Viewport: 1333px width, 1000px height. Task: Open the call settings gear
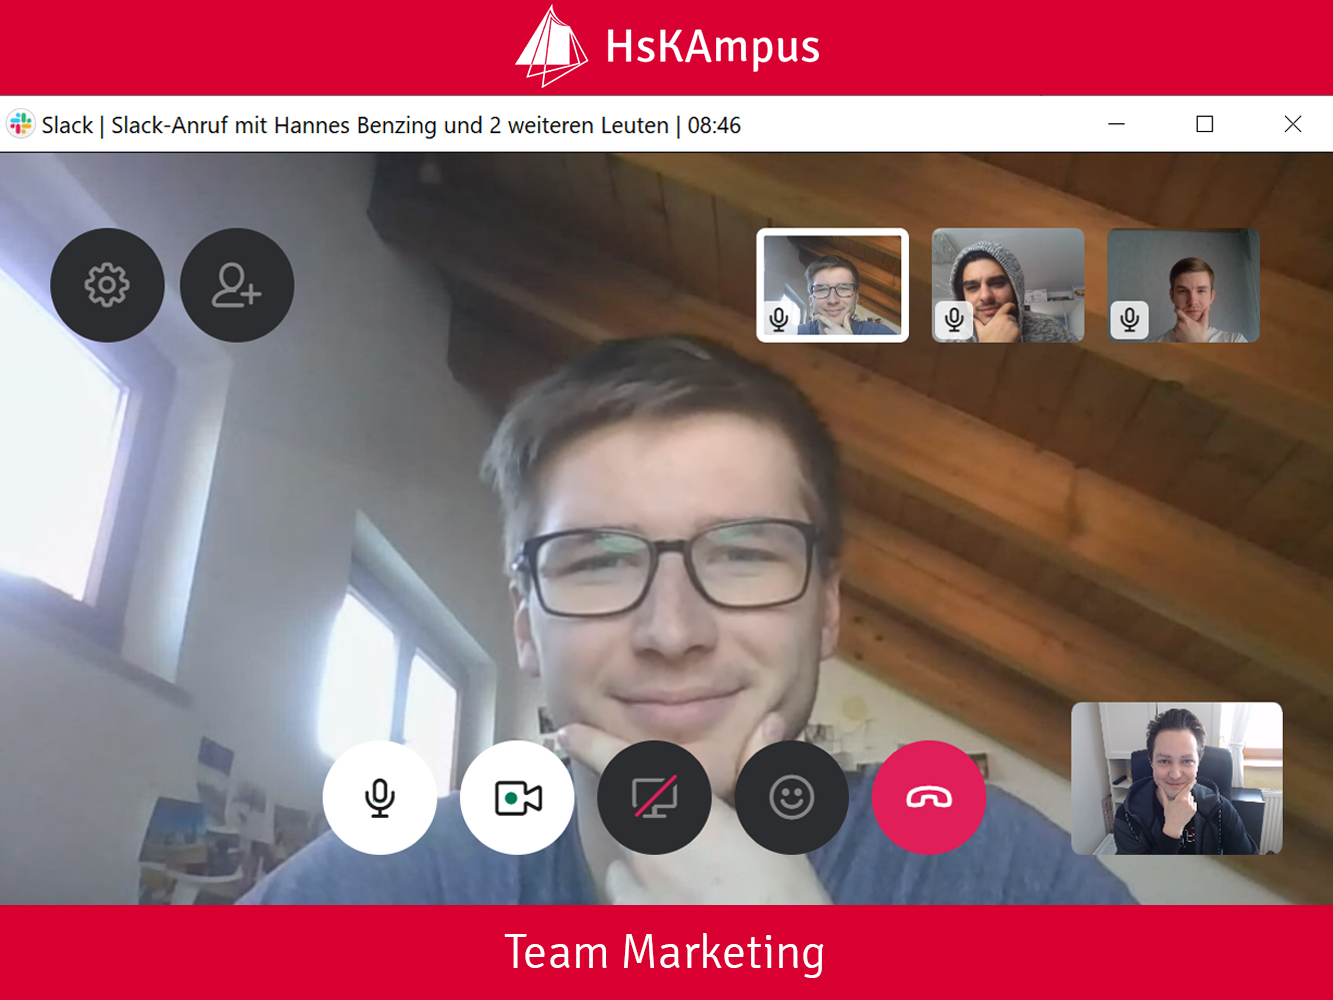[x=107, y=284]
